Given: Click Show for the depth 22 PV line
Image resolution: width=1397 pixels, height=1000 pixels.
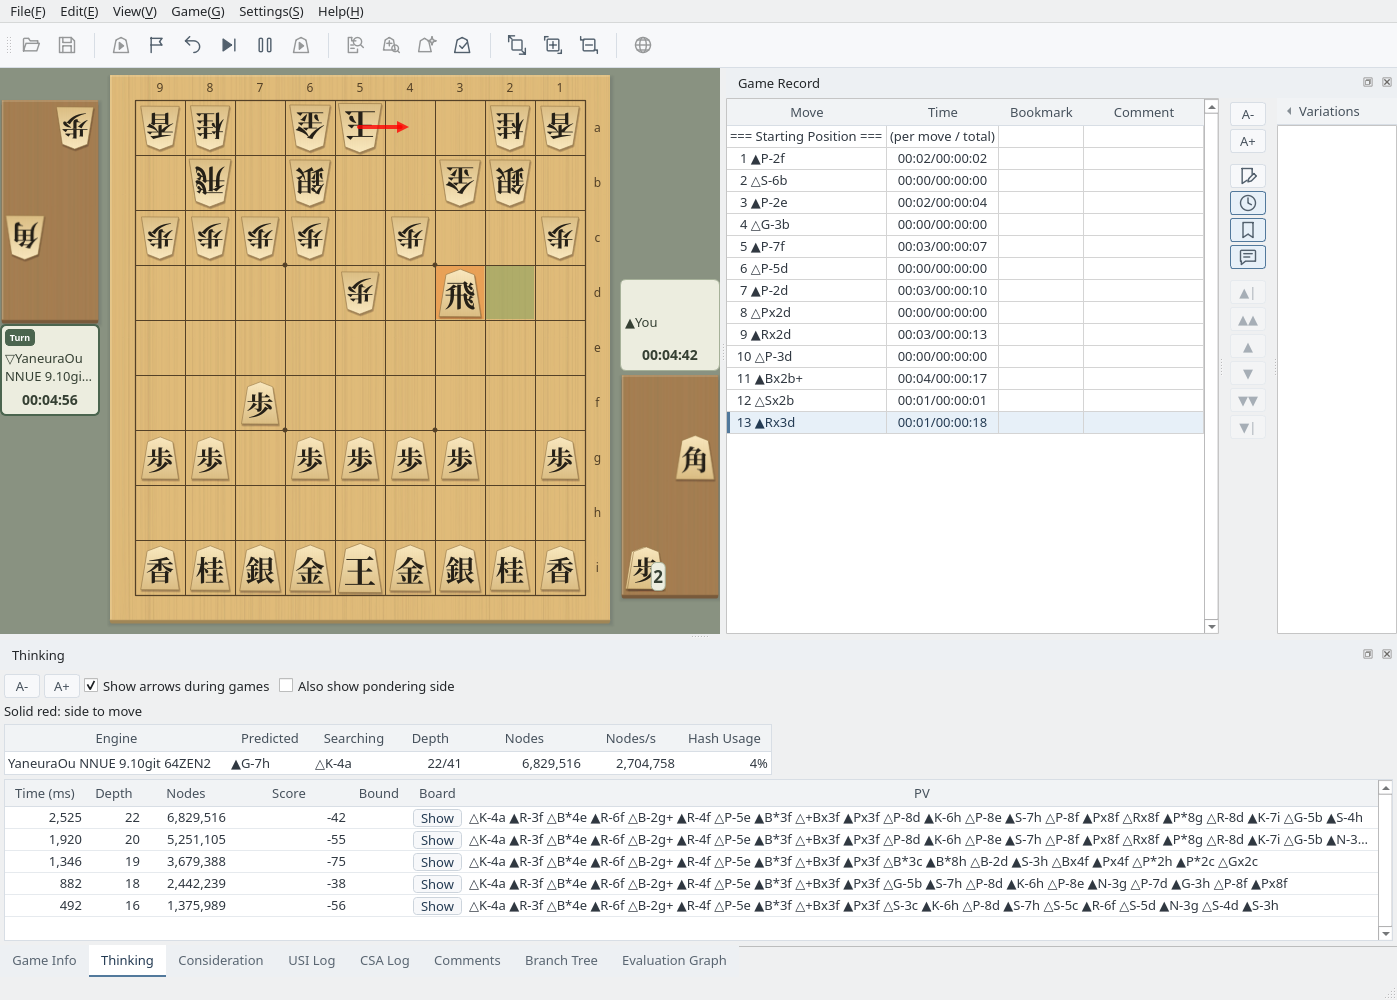Looking at the screenshot, I should [437, 818].
